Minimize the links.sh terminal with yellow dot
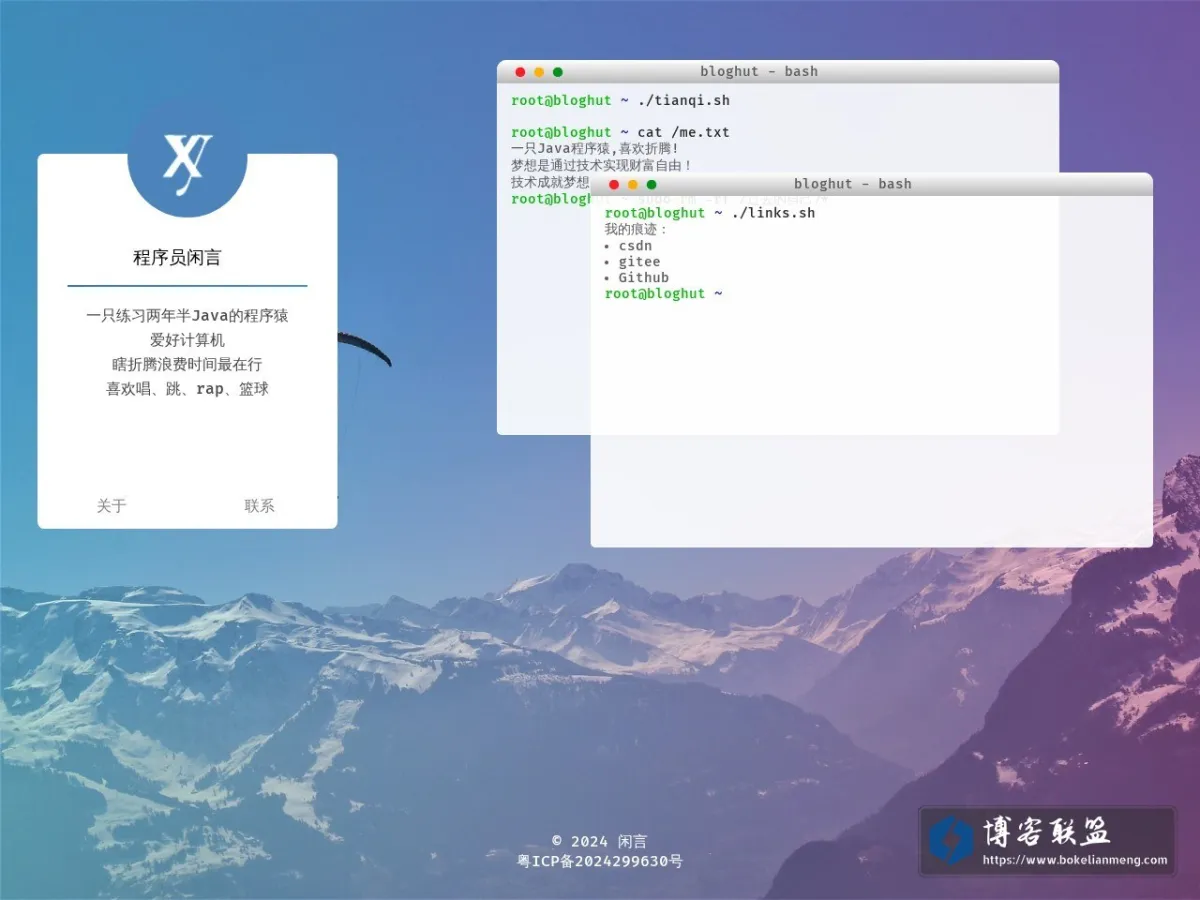 coord(633,184)
